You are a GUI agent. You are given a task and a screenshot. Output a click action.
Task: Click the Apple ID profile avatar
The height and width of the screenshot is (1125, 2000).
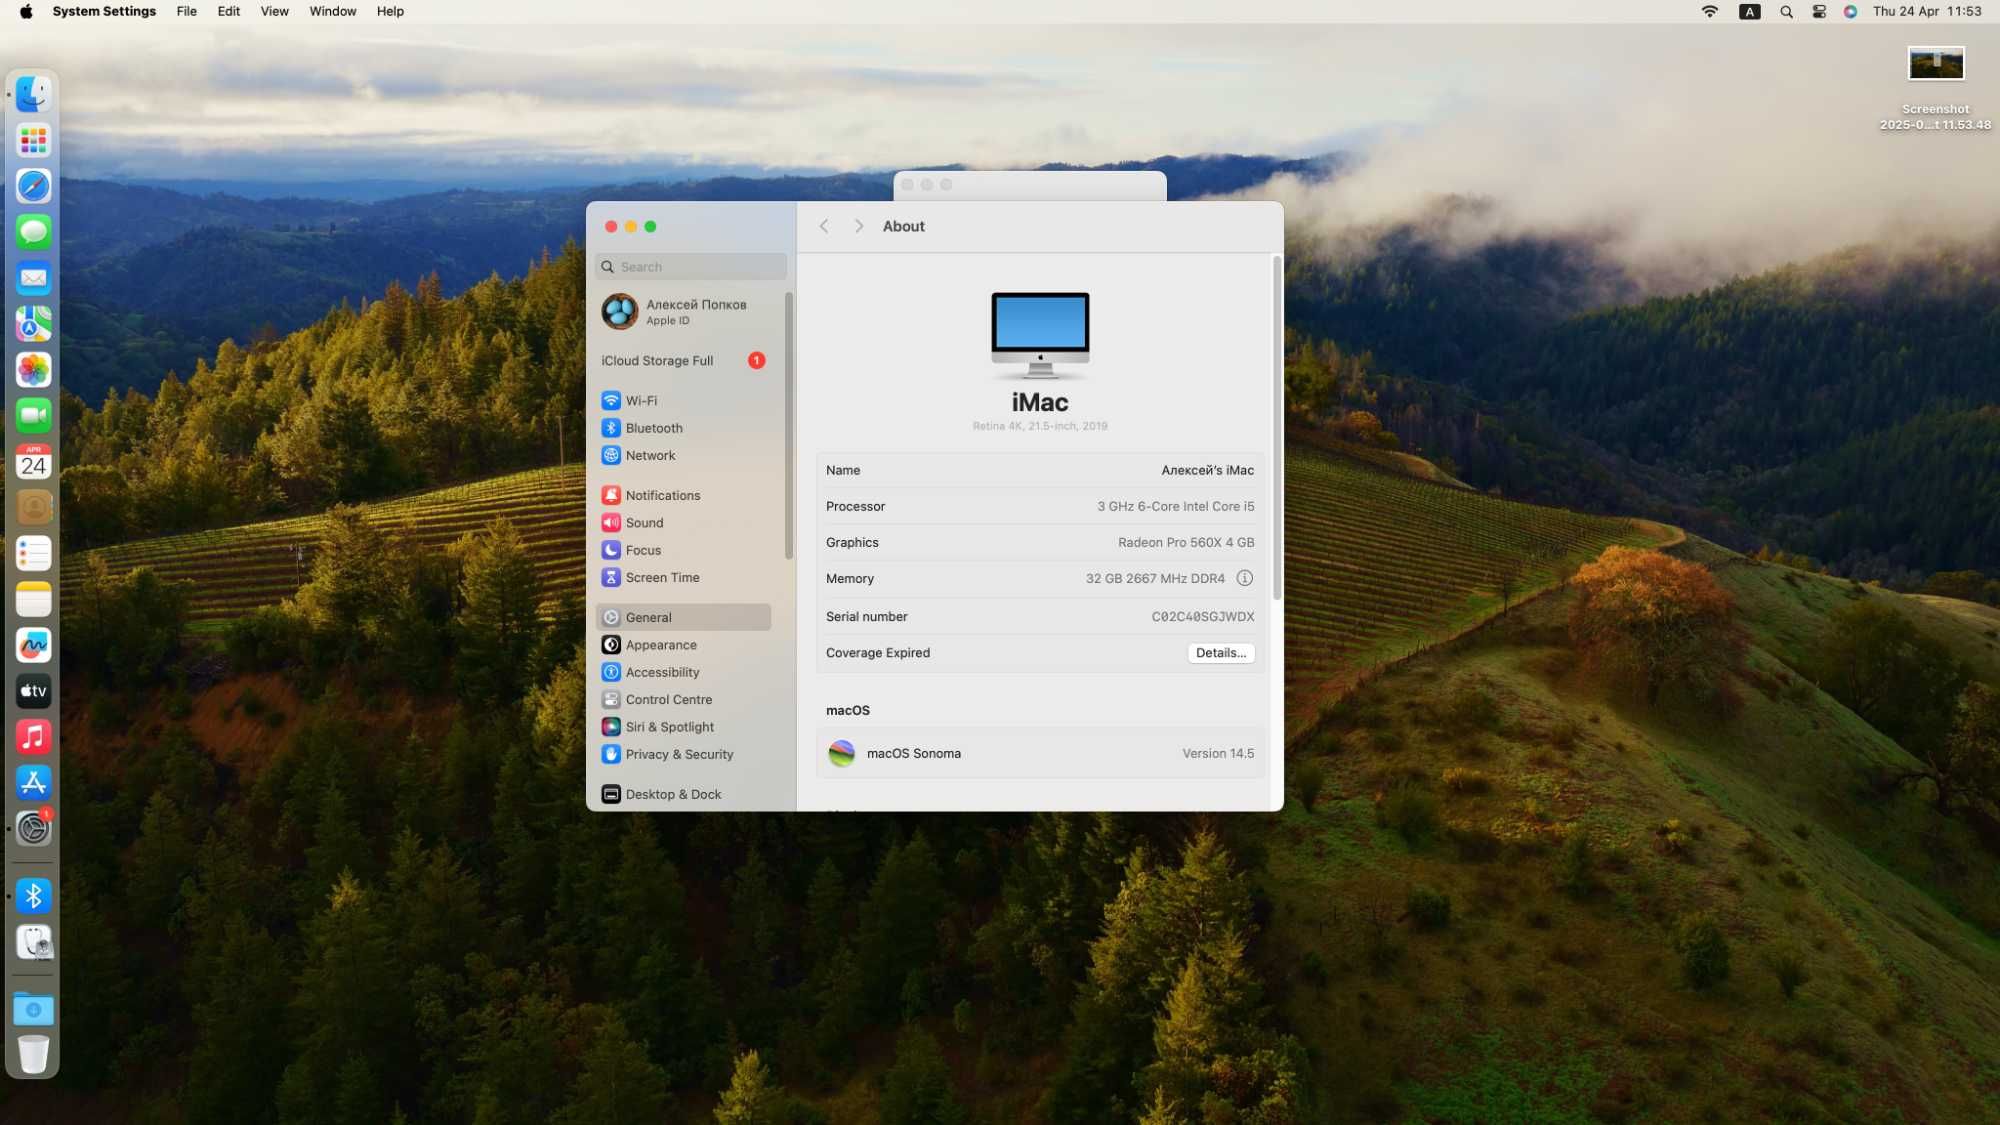coord(619,312)
